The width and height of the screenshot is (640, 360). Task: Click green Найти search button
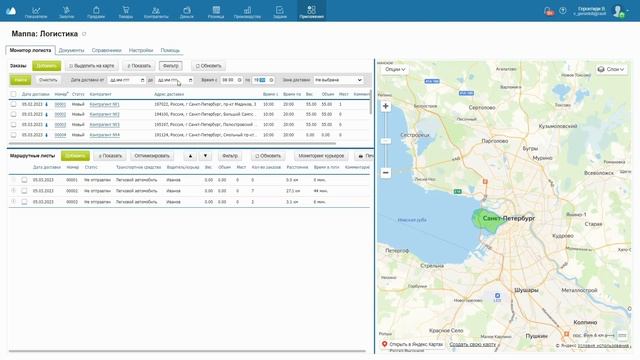pyautogui.click(x=20, y=80)
